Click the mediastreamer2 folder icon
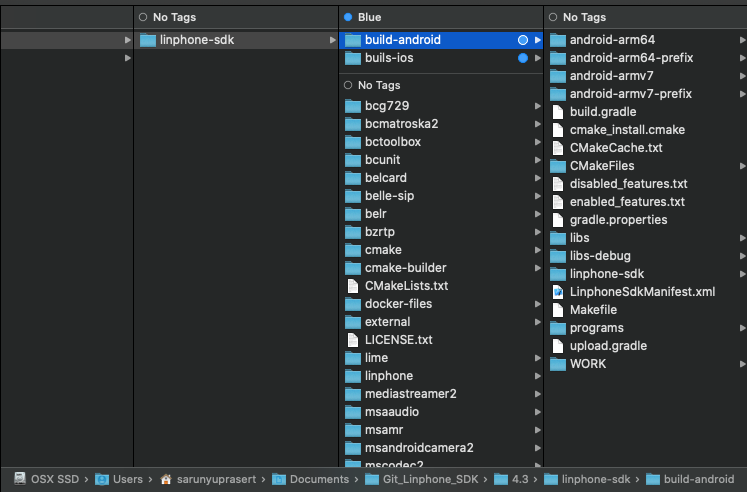Image resolution: width=747 pixels, height=492 pixels. click(353, 394)
